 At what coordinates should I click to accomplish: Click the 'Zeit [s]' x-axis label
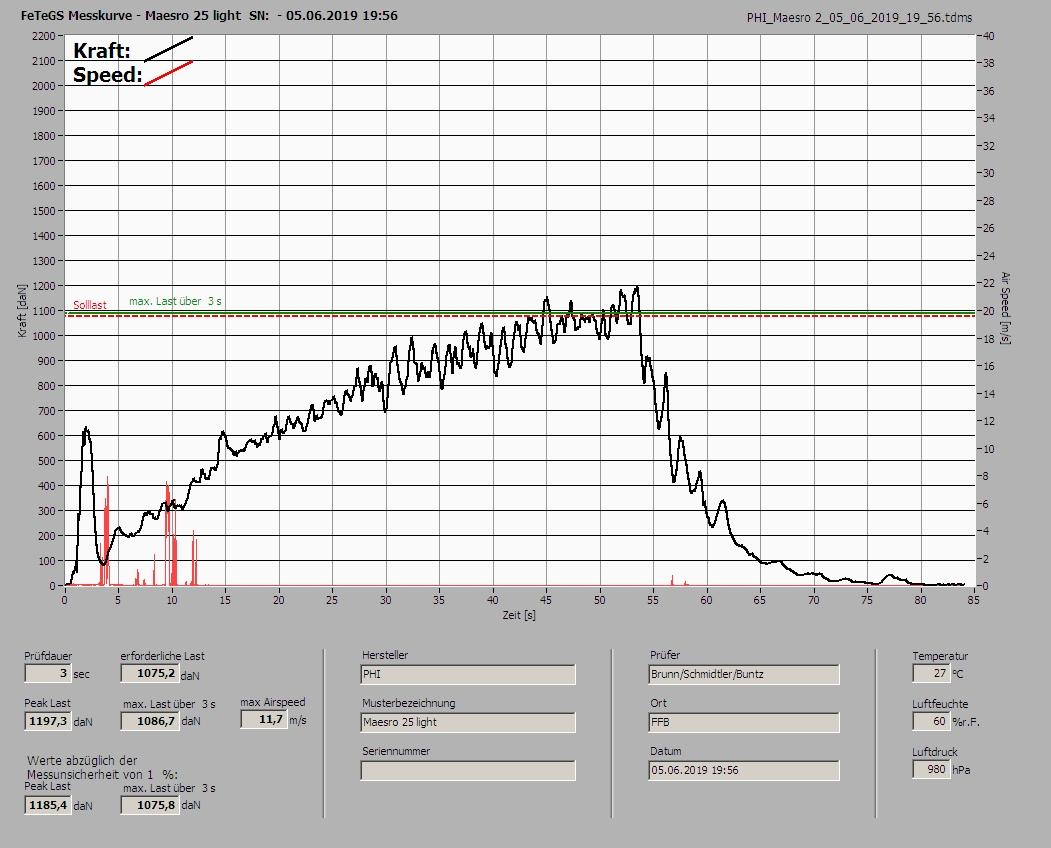(519, 615)
